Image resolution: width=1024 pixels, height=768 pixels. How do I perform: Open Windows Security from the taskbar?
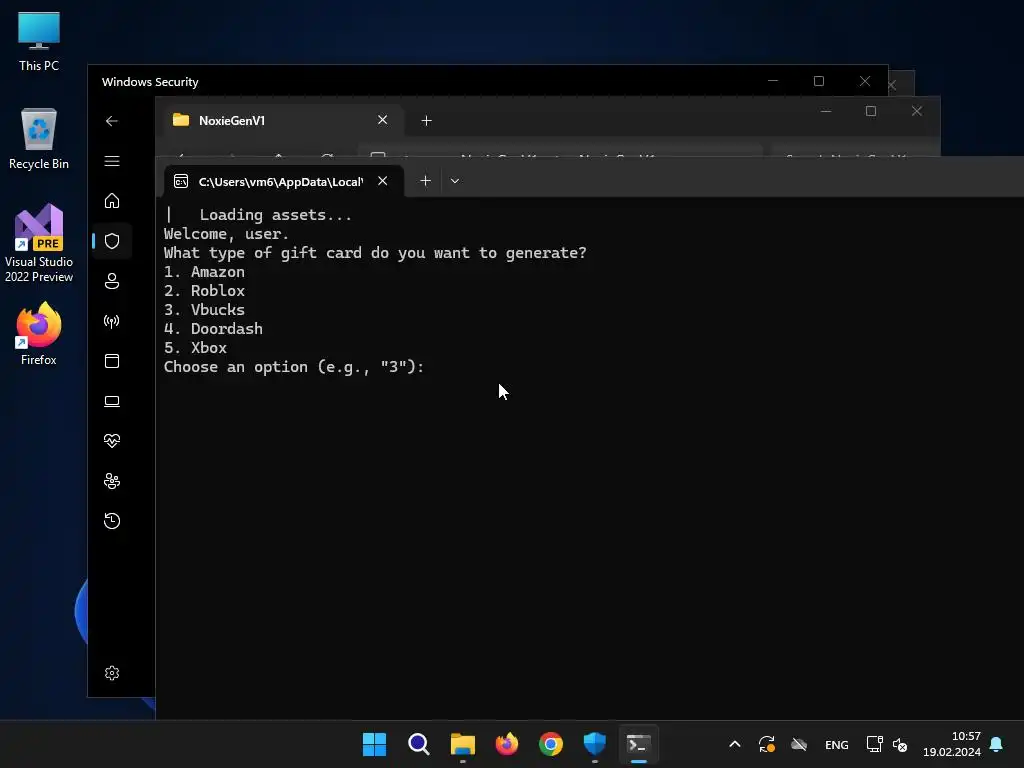pos(595,744)
